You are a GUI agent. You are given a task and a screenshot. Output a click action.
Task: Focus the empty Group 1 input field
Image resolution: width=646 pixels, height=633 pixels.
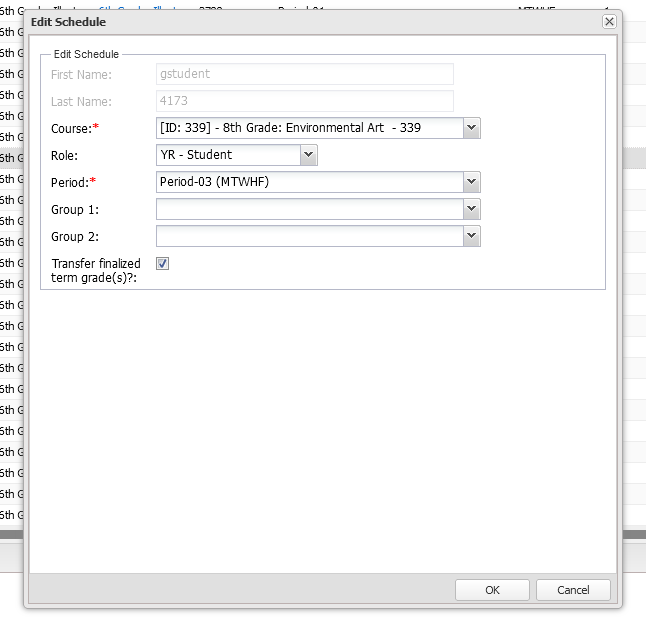coord(310,209)
